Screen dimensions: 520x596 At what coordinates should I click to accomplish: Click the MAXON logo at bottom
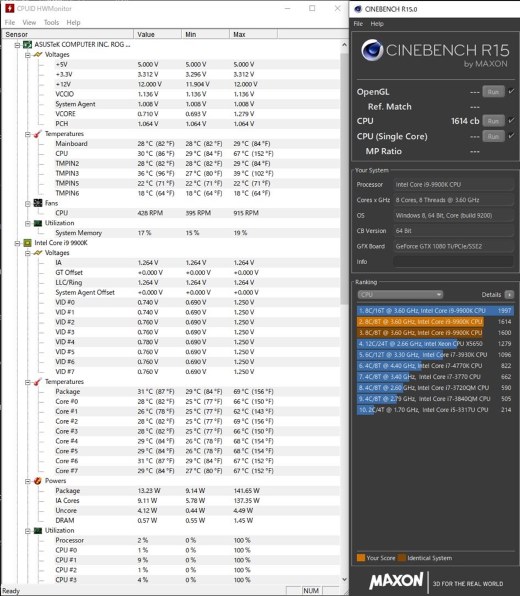[x=396, y=581]
